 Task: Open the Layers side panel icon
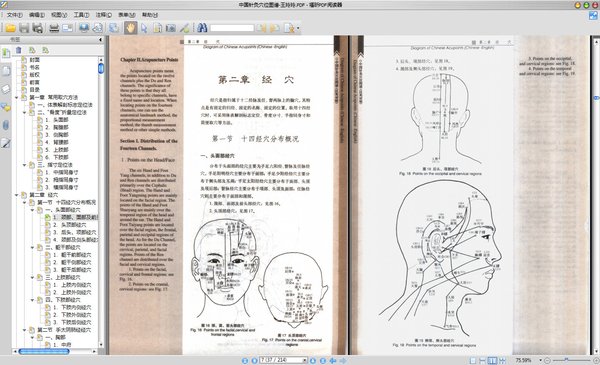(6, 89)
